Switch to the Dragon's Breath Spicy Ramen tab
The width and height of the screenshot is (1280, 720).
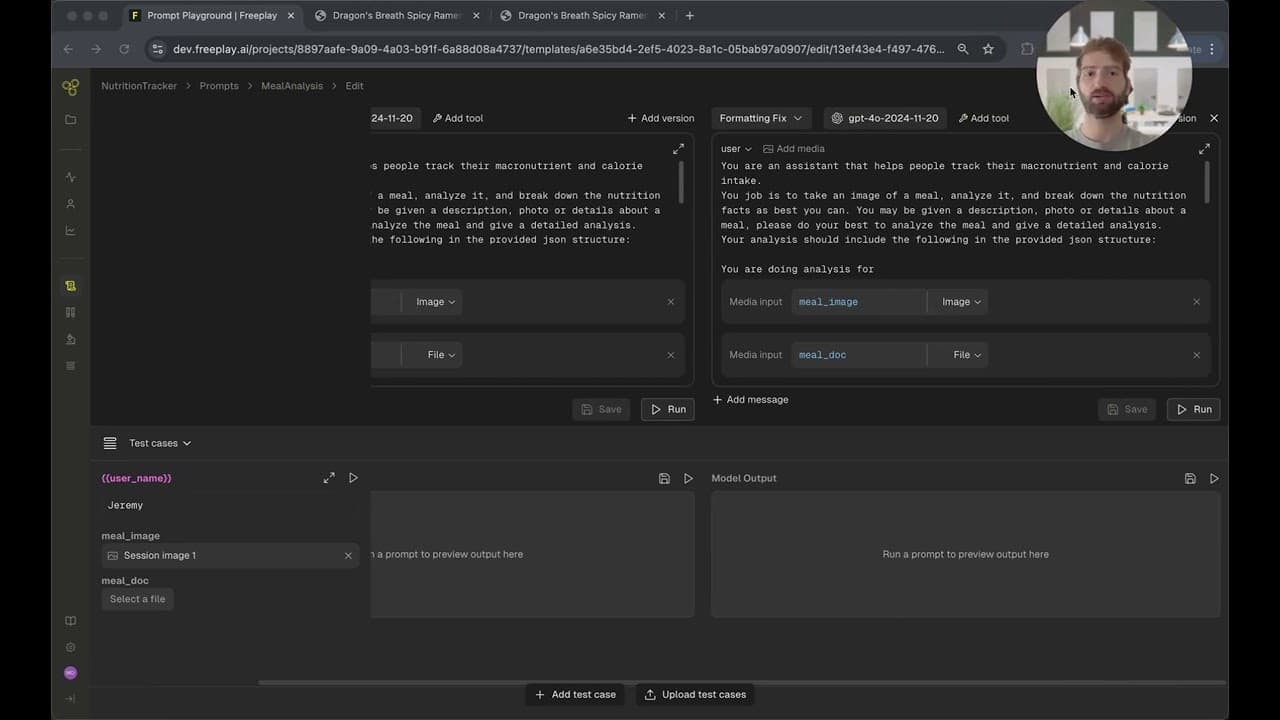[x=395, y=15]
